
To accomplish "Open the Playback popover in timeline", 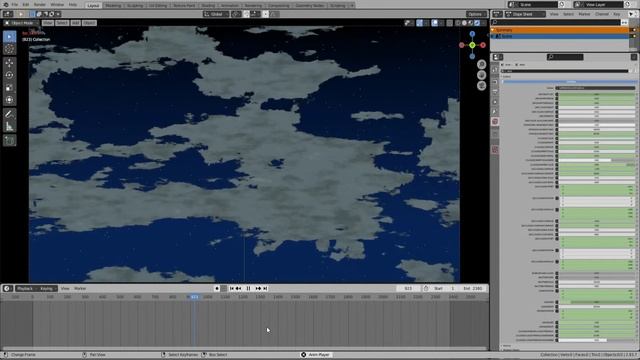I will pos(26,289).
